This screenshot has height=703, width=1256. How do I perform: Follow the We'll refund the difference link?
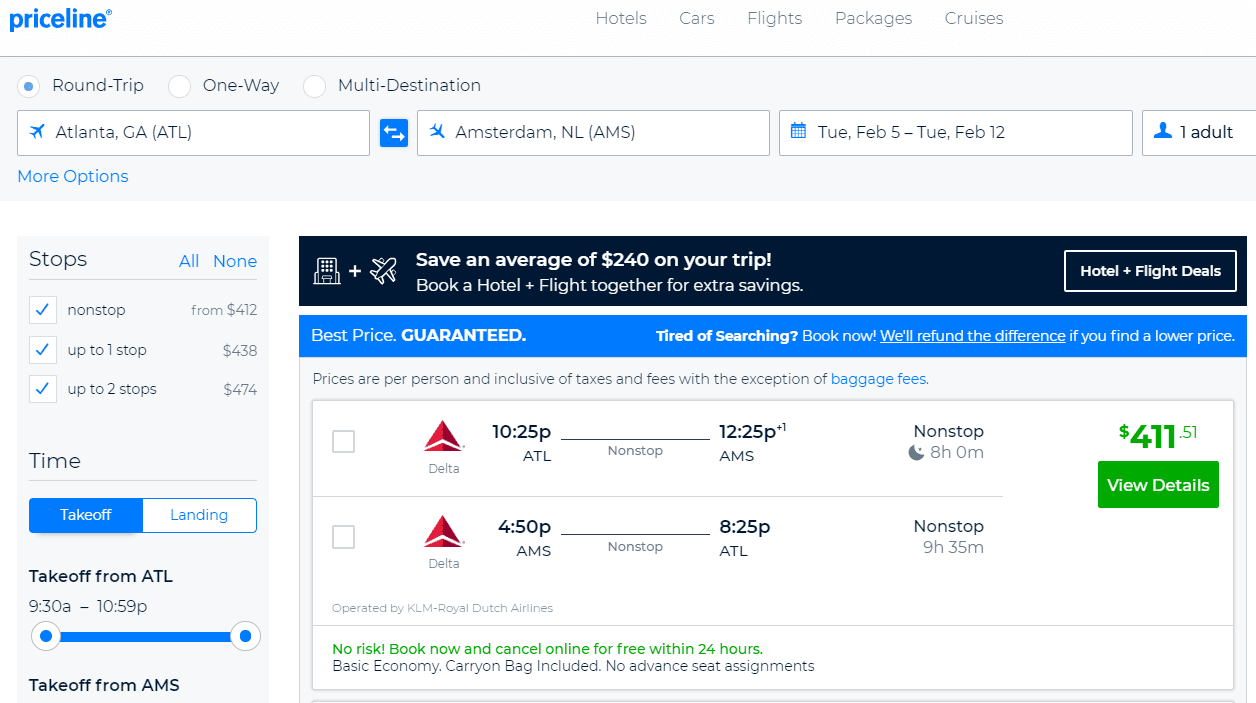pyautogui.click(x=973, y=336)
